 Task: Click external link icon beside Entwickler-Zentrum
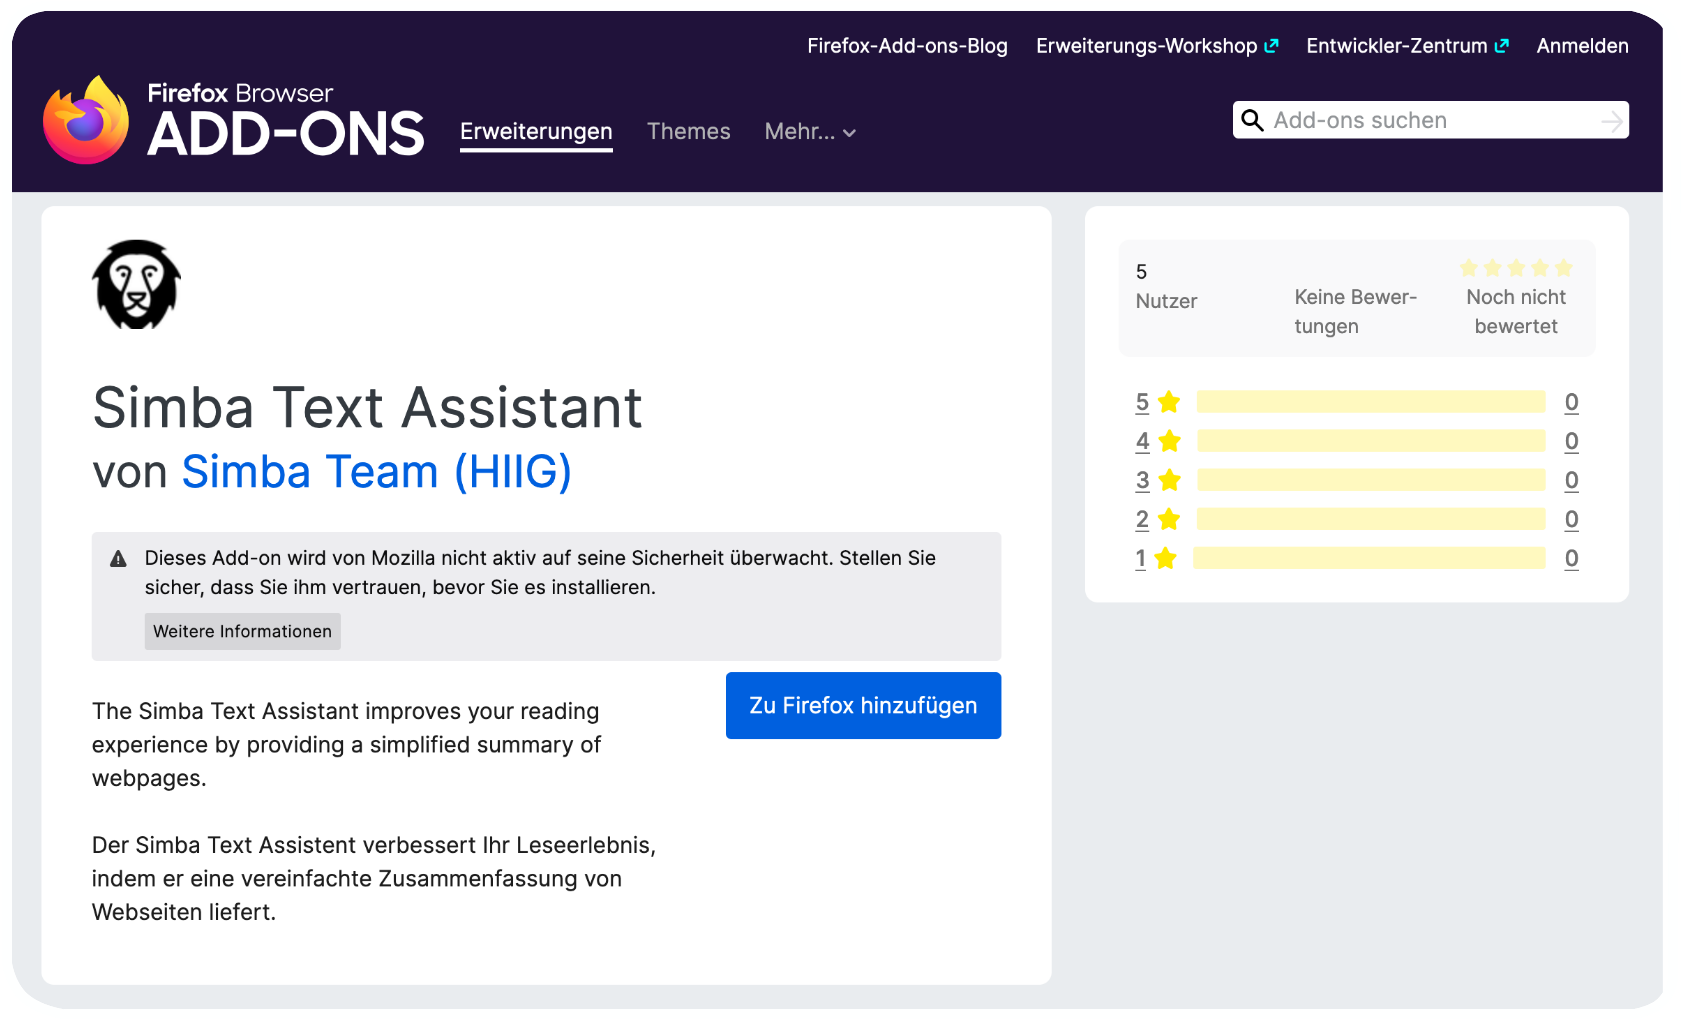[1501, 46]
